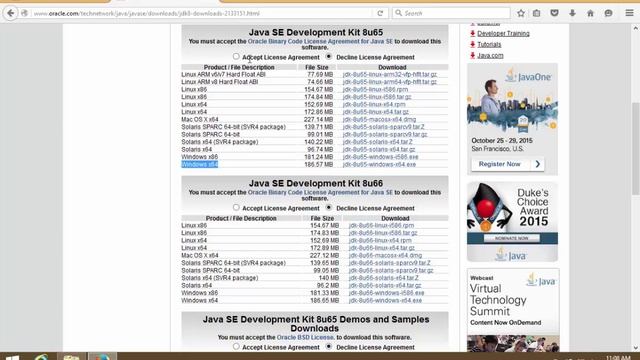
Task: Download jdk-8u65-macosx-x64.dmg
Action: [x=379, y=120]
